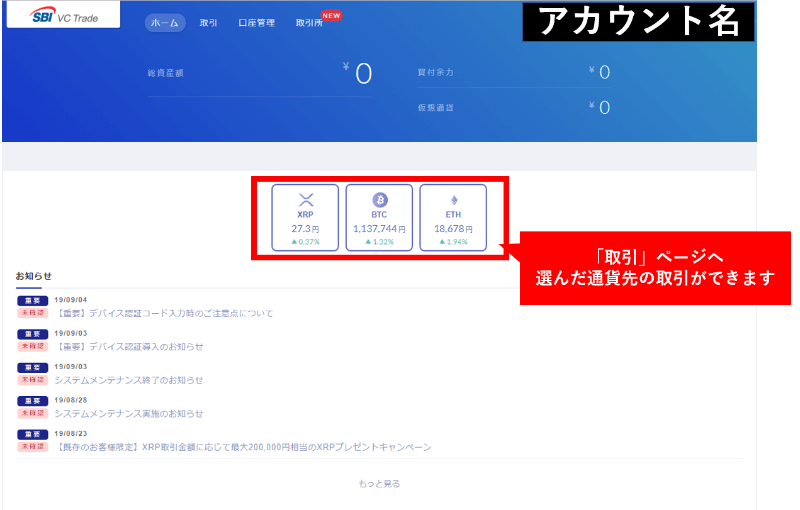This screenshot has height=510, width=800.
Task: Open the 口座管理 menu
Action: pos(257,23)
